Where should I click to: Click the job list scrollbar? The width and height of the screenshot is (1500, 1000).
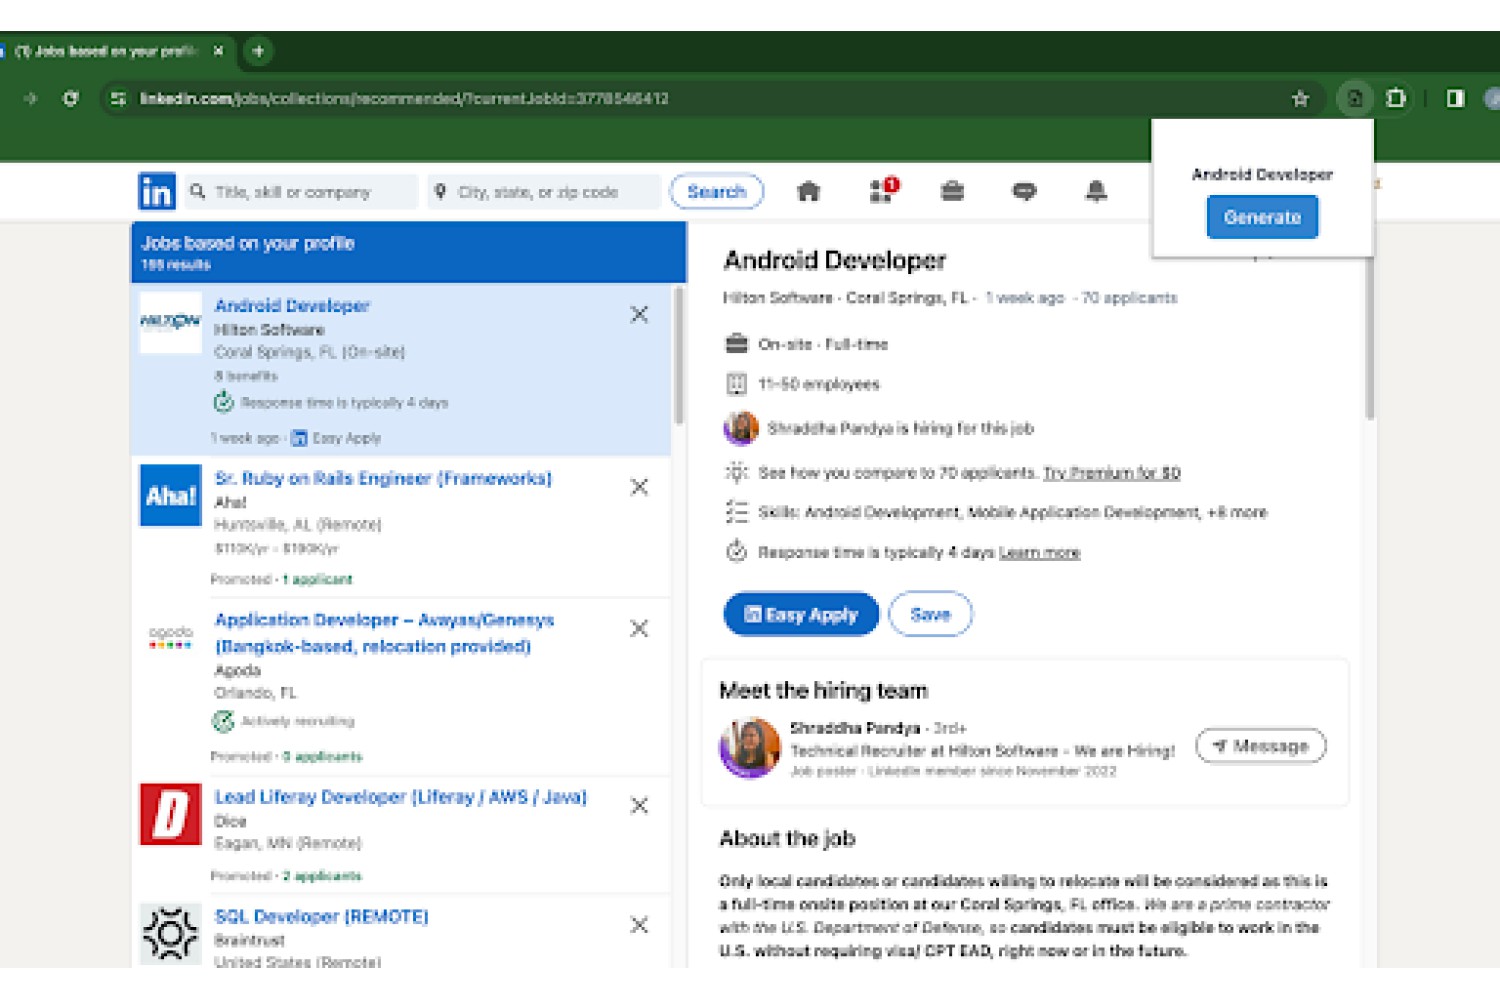679,356
